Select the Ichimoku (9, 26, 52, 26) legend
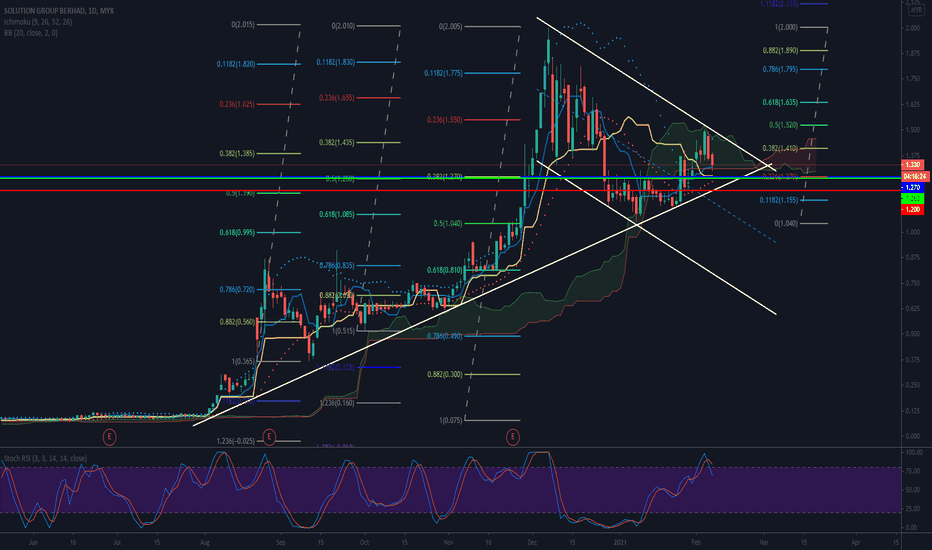Screen dimensions: 932x550 point(38,22)
